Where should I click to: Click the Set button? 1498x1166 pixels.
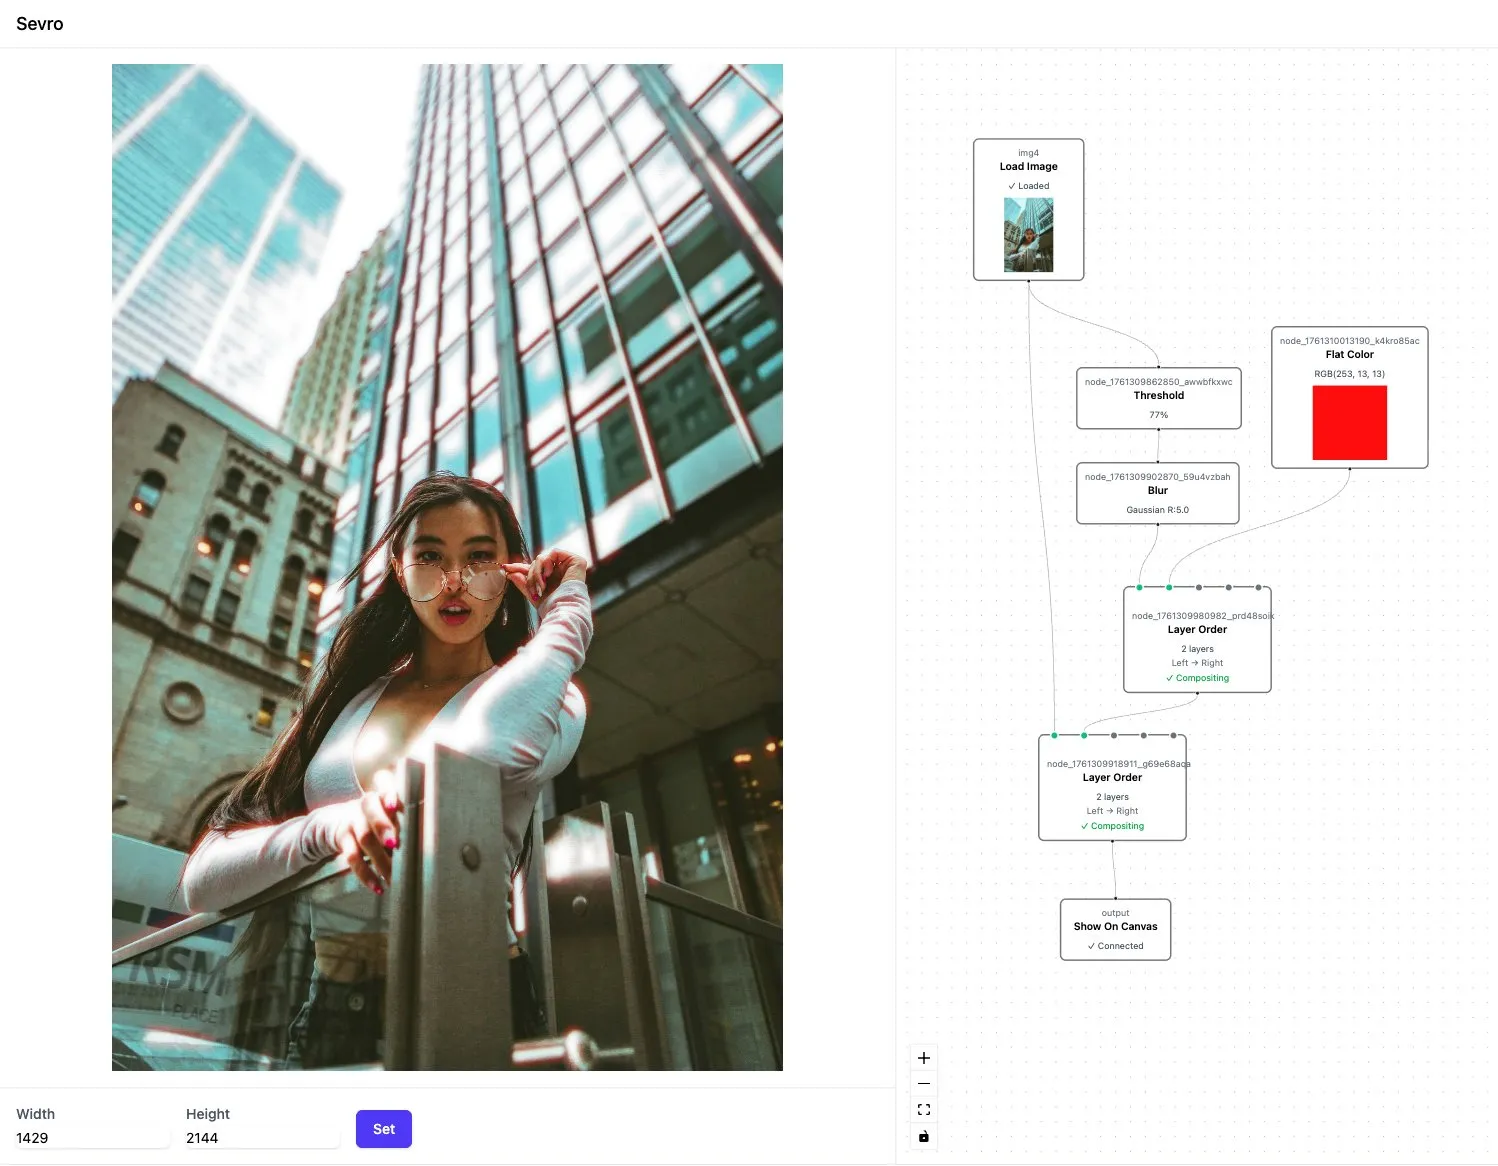coord(384,1129)
